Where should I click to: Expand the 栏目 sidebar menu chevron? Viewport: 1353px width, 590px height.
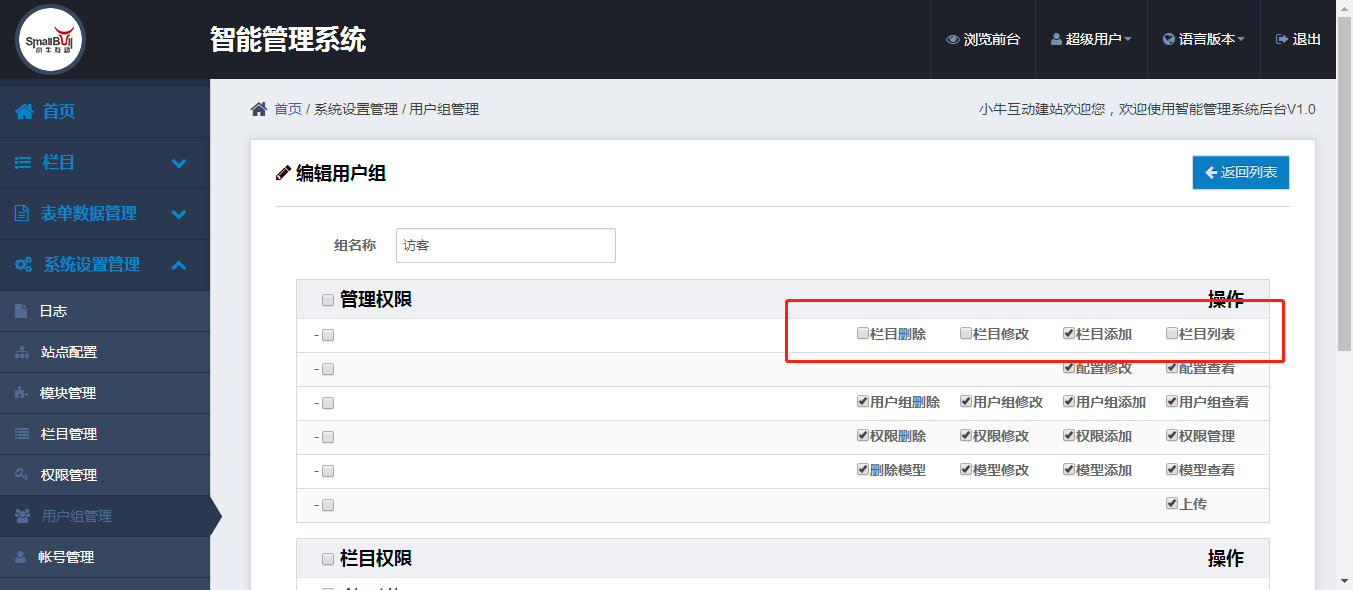click(179, 163)
